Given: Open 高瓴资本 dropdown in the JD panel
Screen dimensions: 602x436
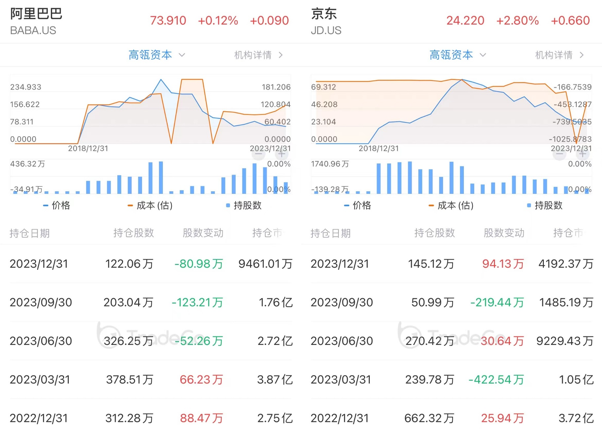Looking at the screenshot, I should 458,55.
